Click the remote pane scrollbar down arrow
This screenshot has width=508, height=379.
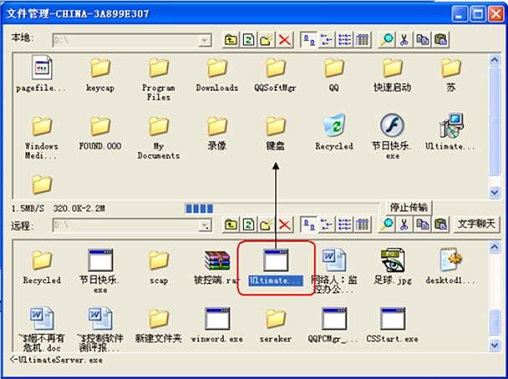(x=494, y=345)
